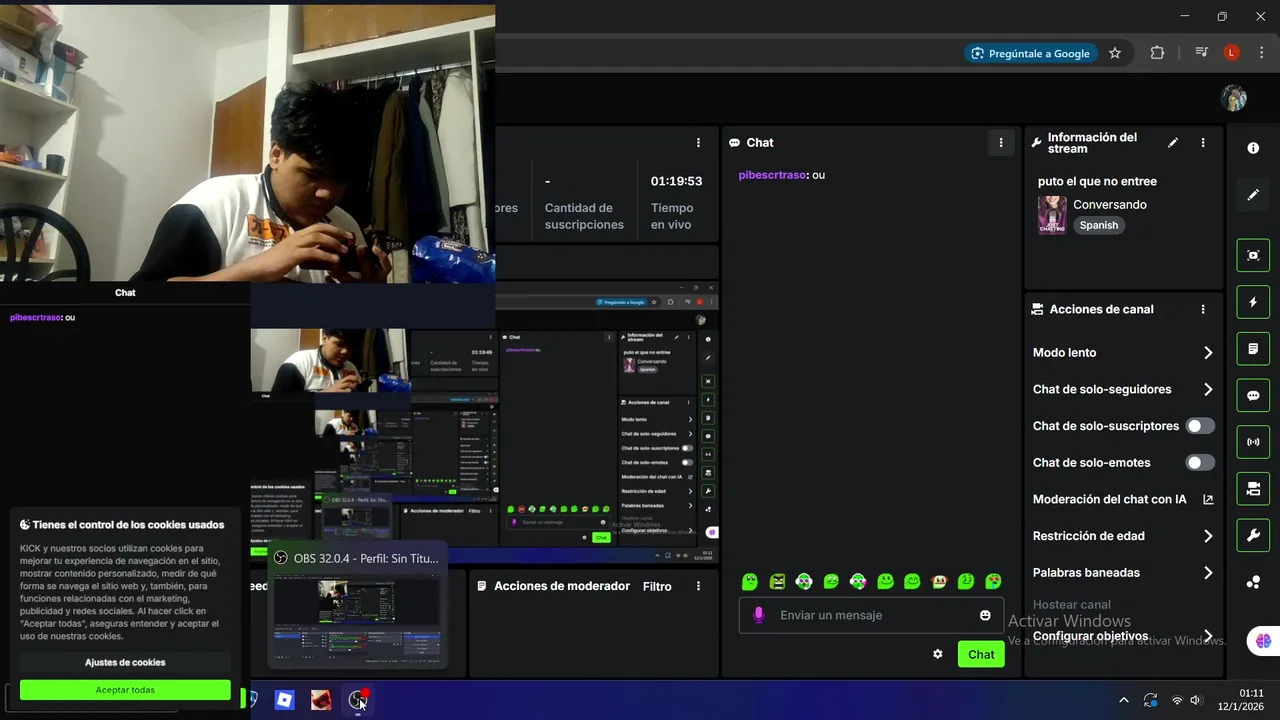Click the stream title puto el que no entre
Image resolution: width=1280 pixels, height=720 pixels.
pos(1097,181)
